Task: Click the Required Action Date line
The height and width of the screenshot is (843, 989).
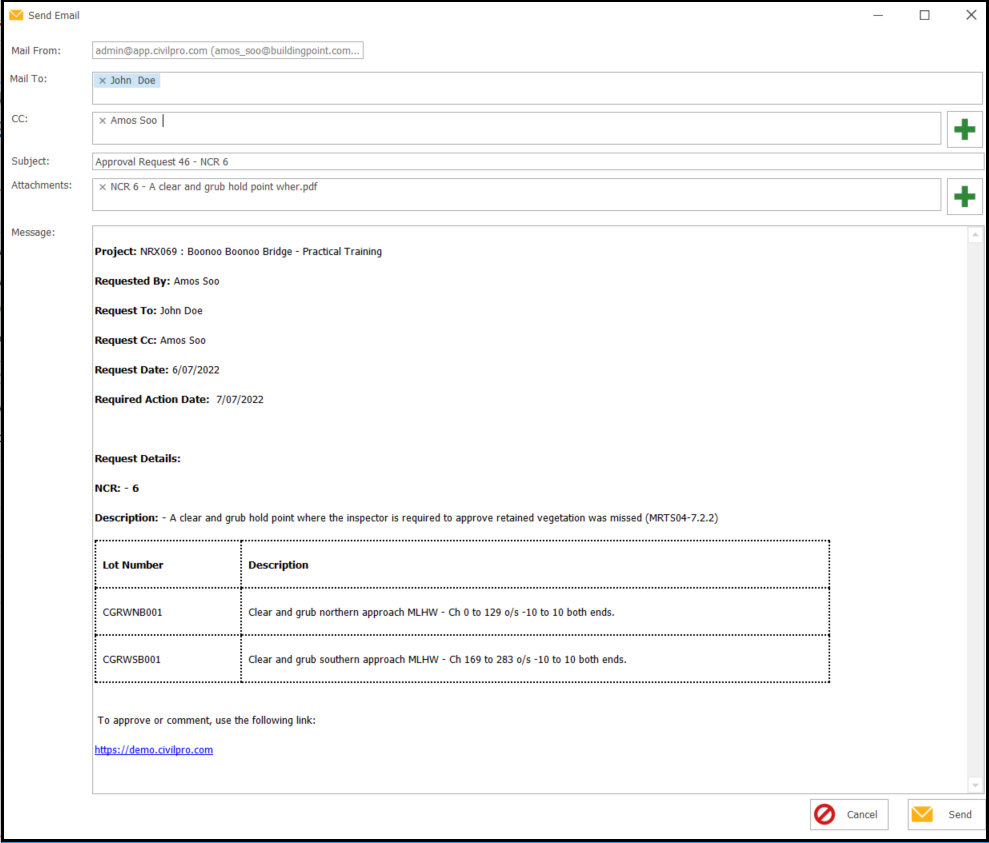Action: point(179,400)
